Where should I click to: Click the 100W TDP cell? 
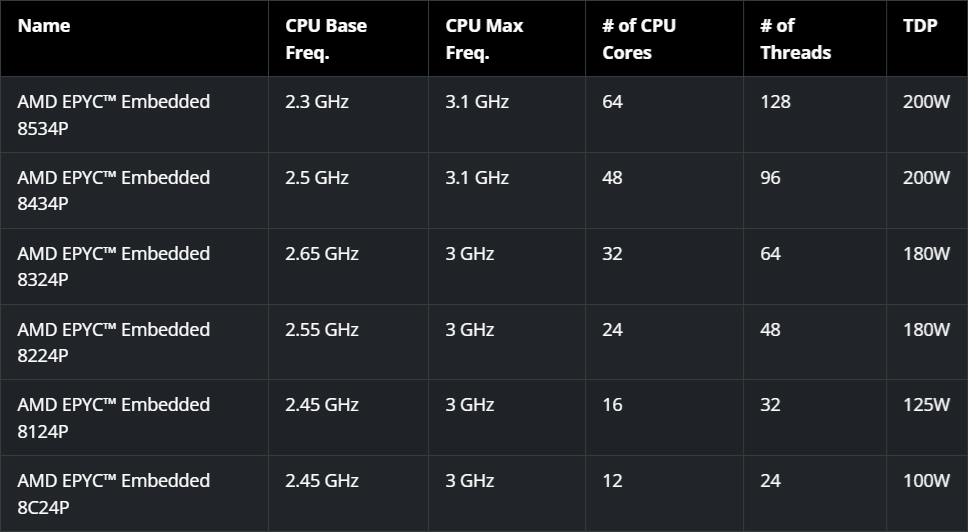(926, 481)
